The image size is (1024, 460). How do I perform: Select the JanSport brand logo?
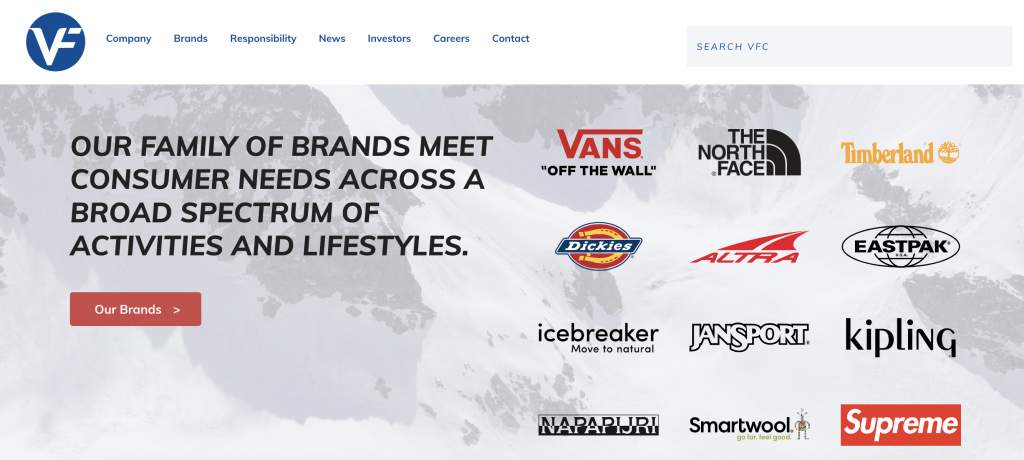tap(749, 337)
